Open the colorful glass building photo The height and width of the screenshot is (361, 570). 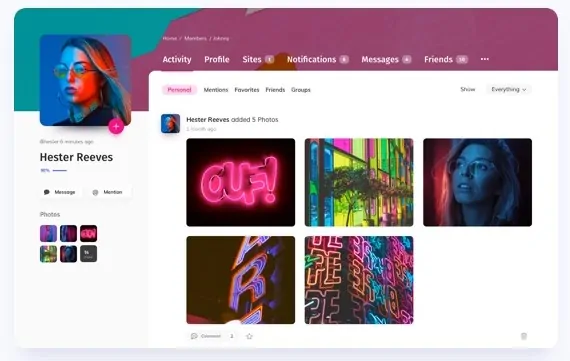359,182
